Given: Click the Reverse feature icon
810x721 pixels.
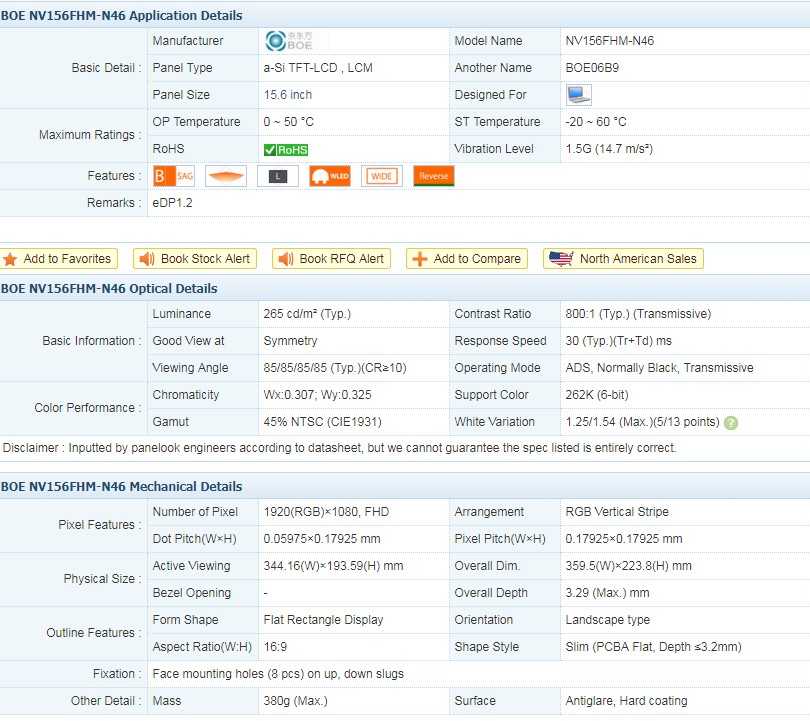Looking at the screenshot, I should click(434, 176).
